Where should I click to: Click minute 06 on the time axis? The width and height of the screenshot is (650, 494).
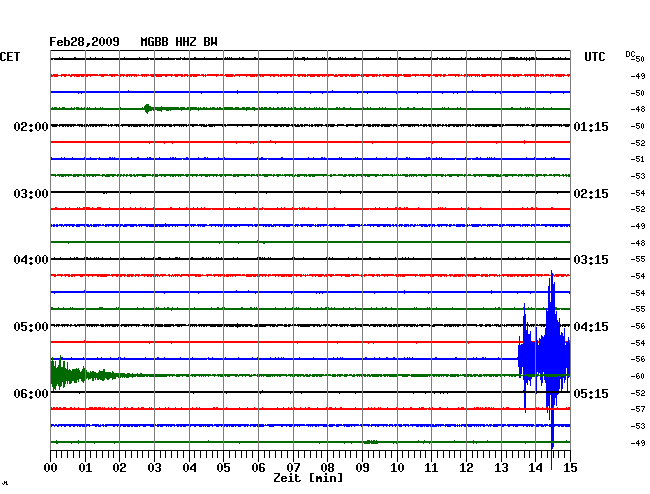[258, 467]
